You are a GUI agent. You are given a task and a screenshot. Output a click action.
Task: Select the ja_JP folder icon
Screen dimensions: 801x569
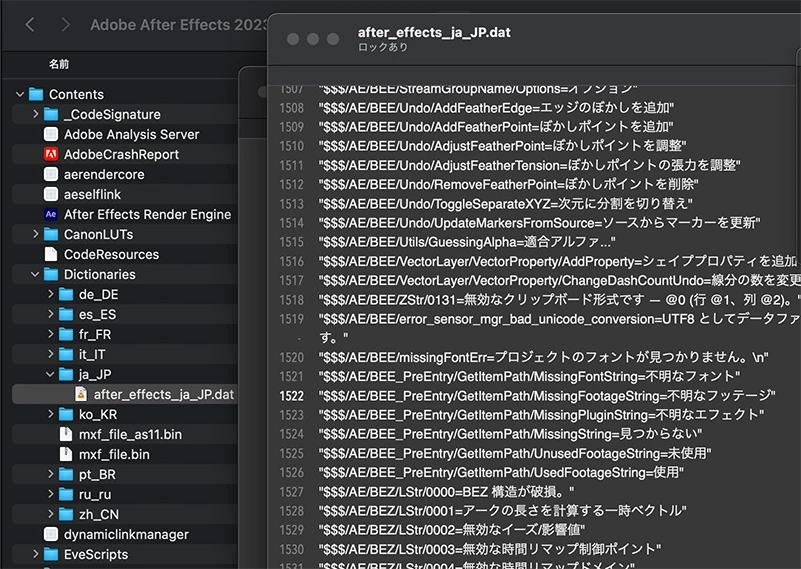tap(66, 374)
